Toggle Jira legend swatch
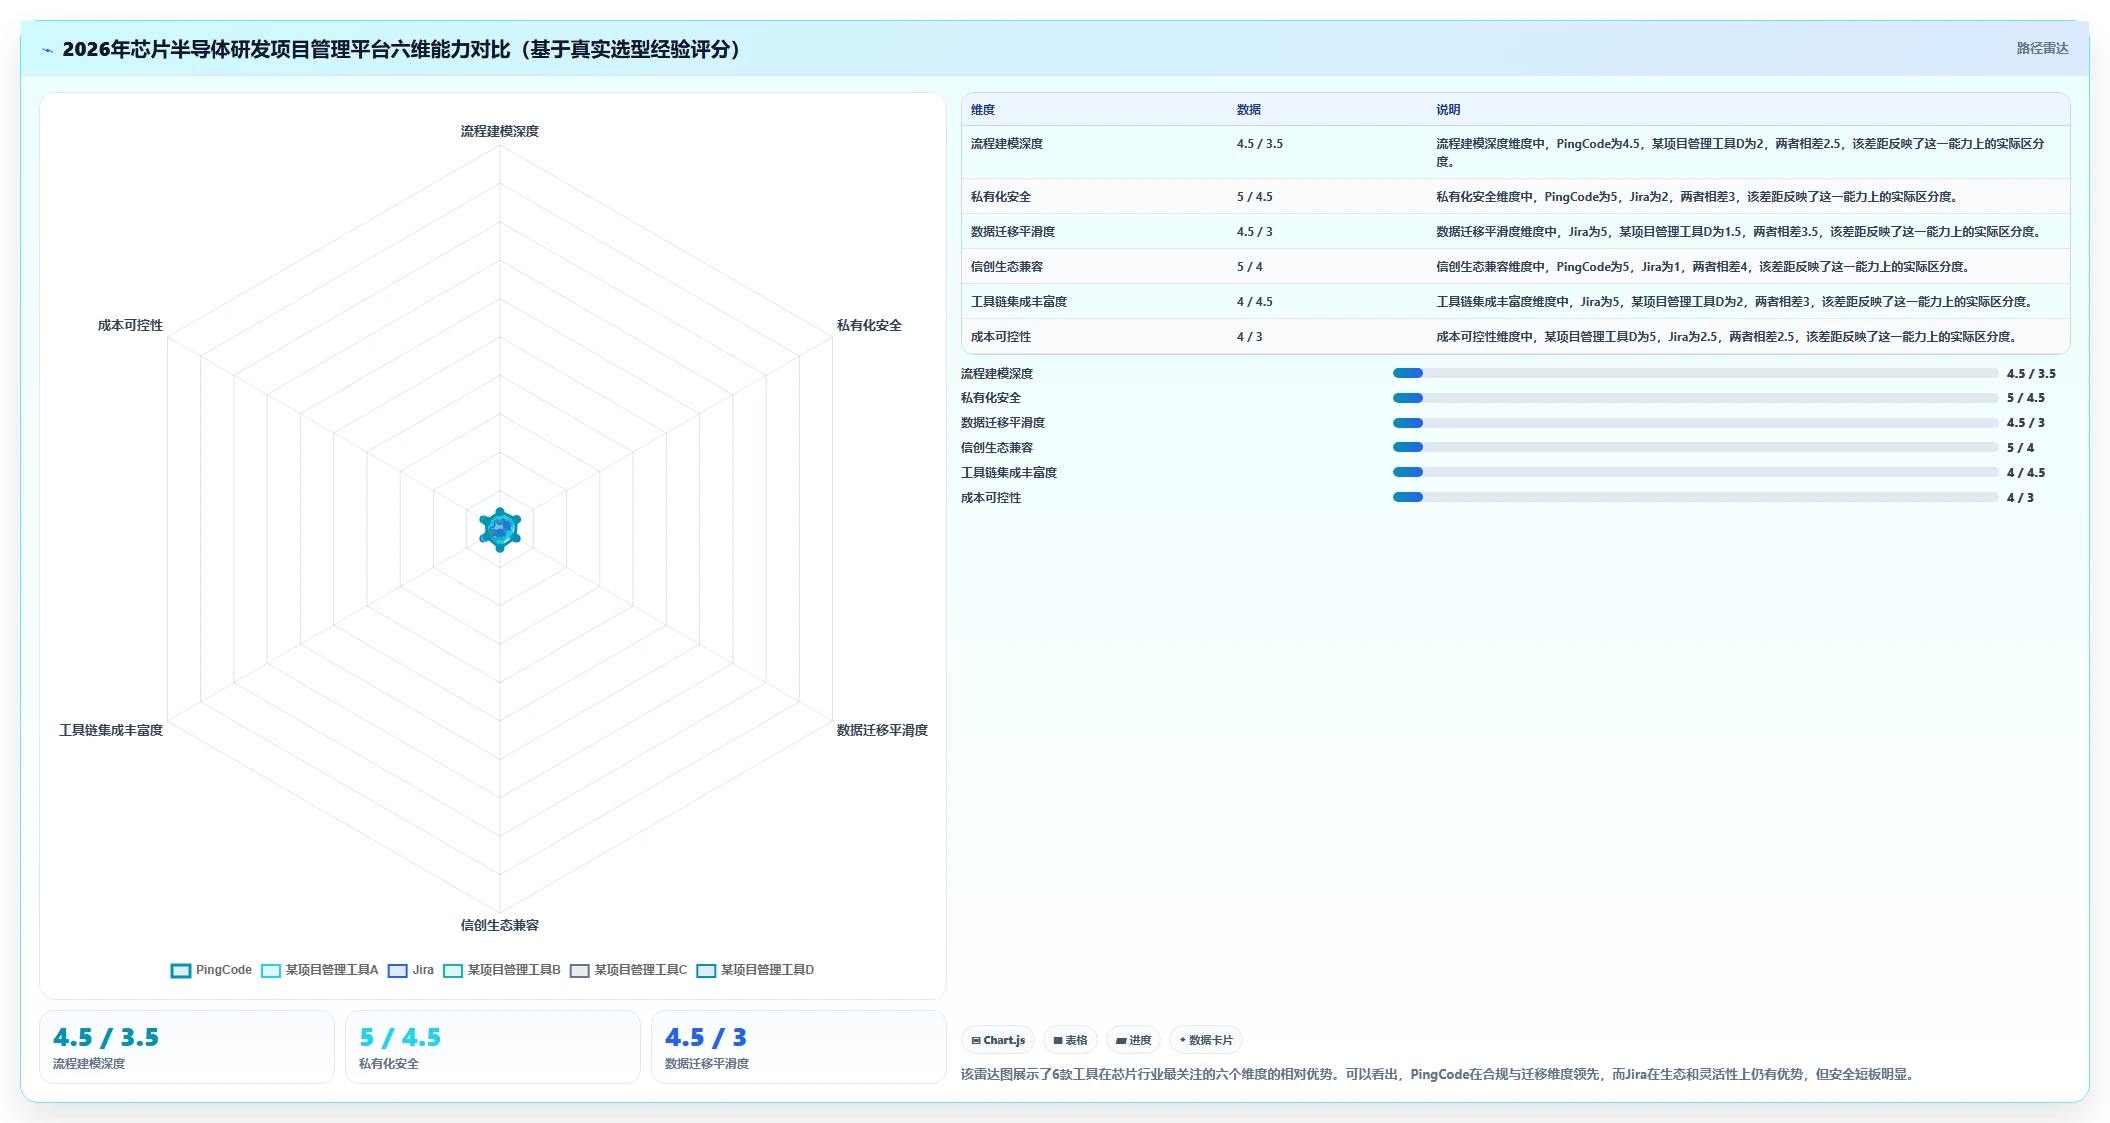2110x1123 pixels. pyautogui.click(x=398, y=970)
